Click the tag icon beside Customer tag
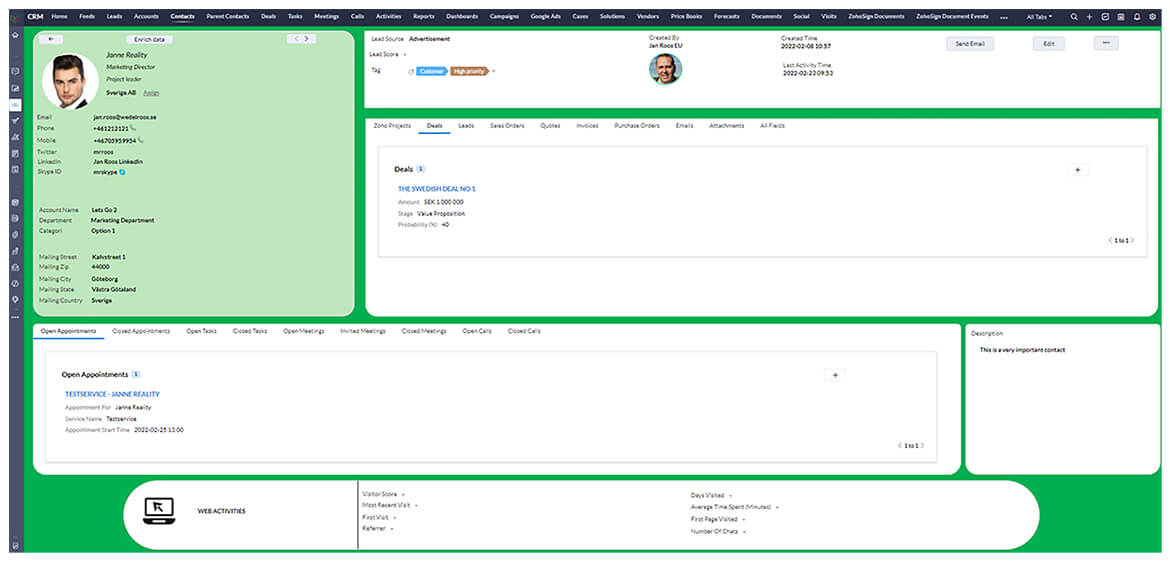 coord(411,72)
